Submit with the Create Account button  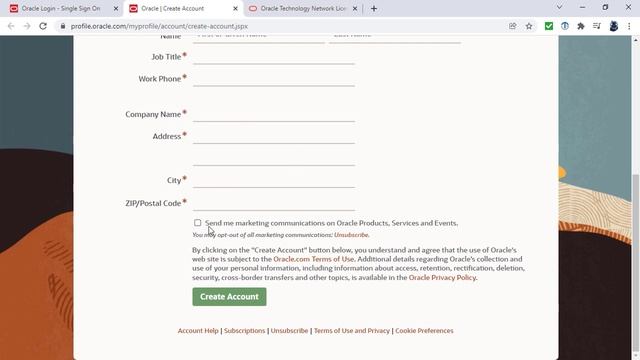click(229, 297)
